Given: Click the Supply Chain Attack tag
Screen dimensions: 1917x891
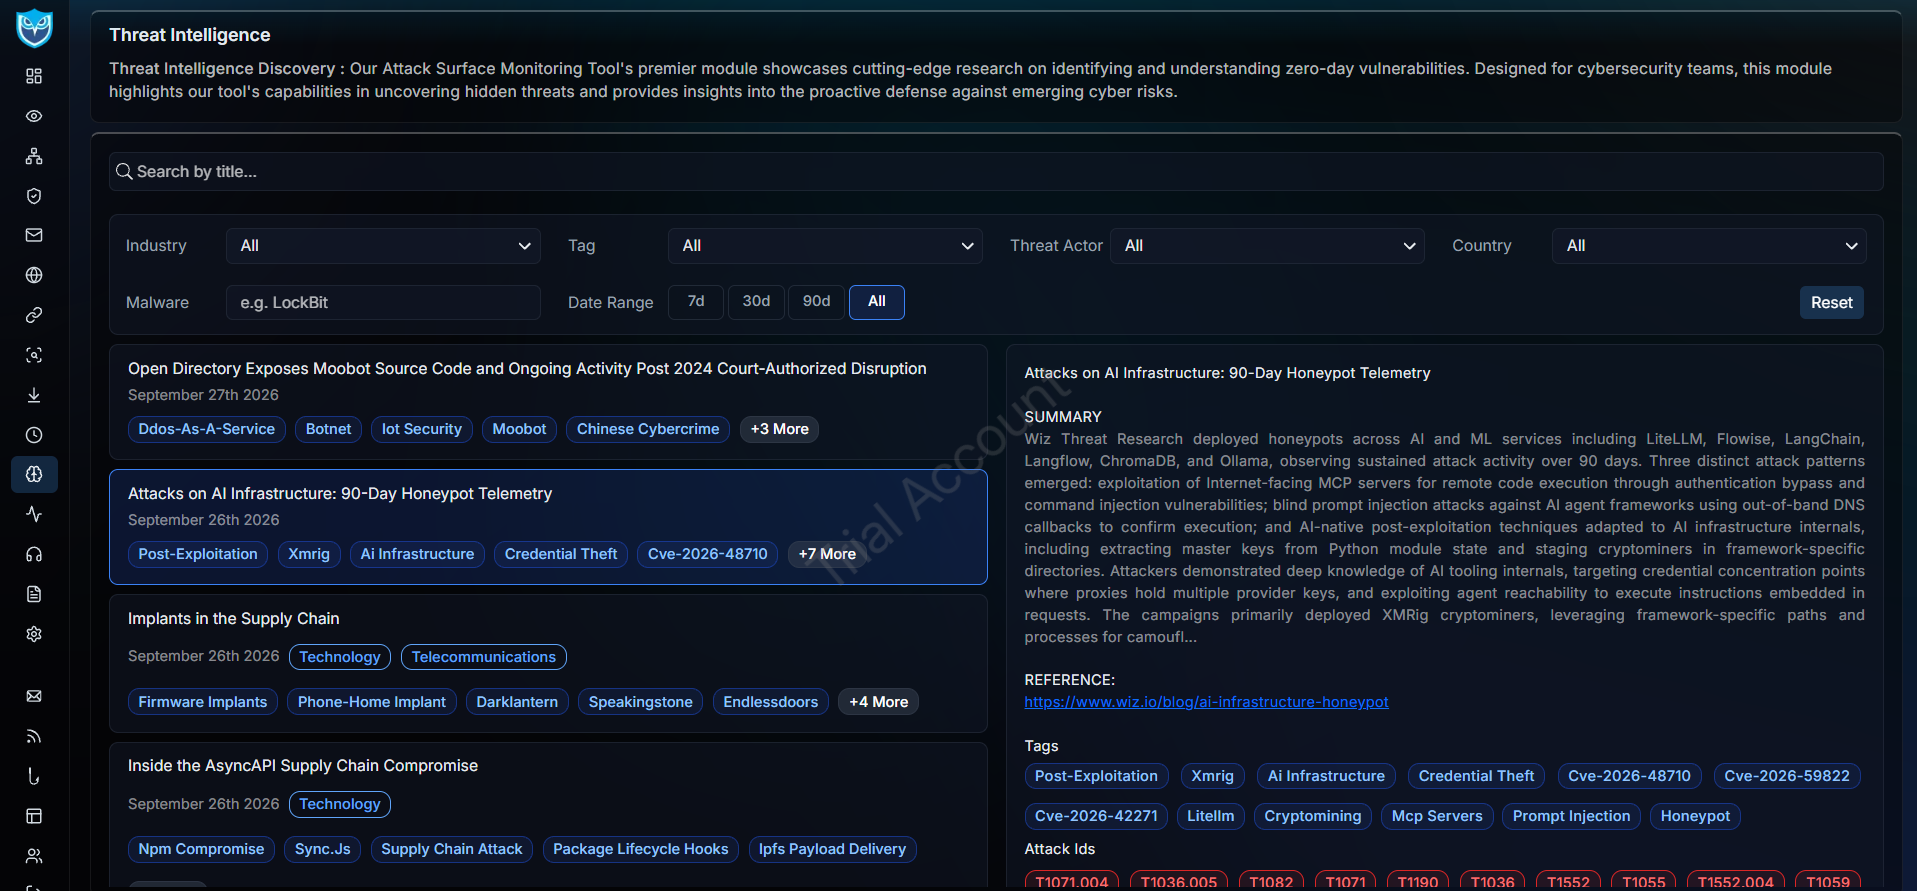Looking at the screenshot, I should click(x=452, y=849).
